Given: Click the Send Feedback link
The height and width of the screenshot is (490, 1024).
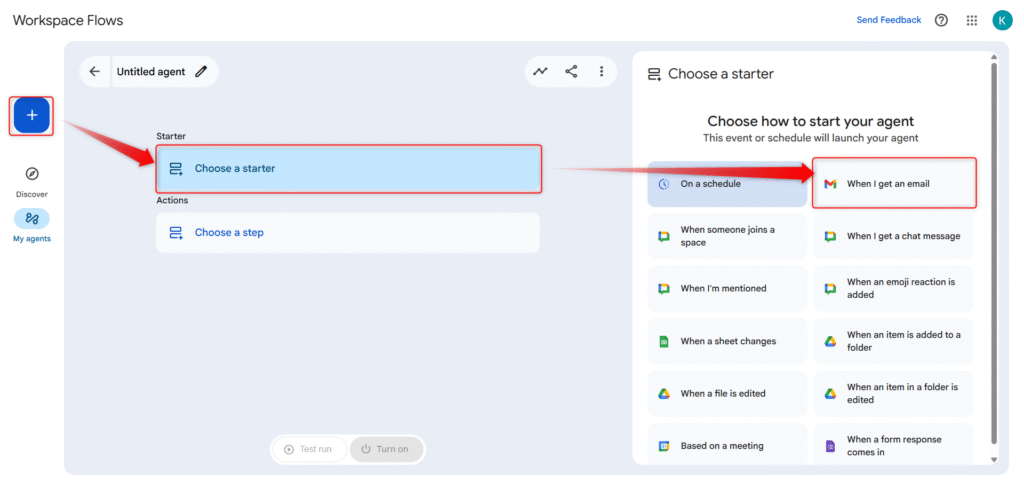Looking at the screenshot, I should (889, 20).
